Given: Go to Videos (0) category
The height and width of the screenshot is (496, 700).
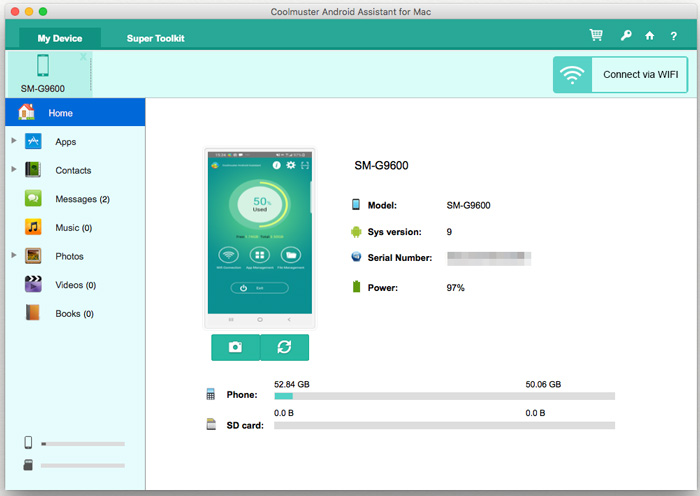Looking at the screenshot, I should click(x=75, y=285).
